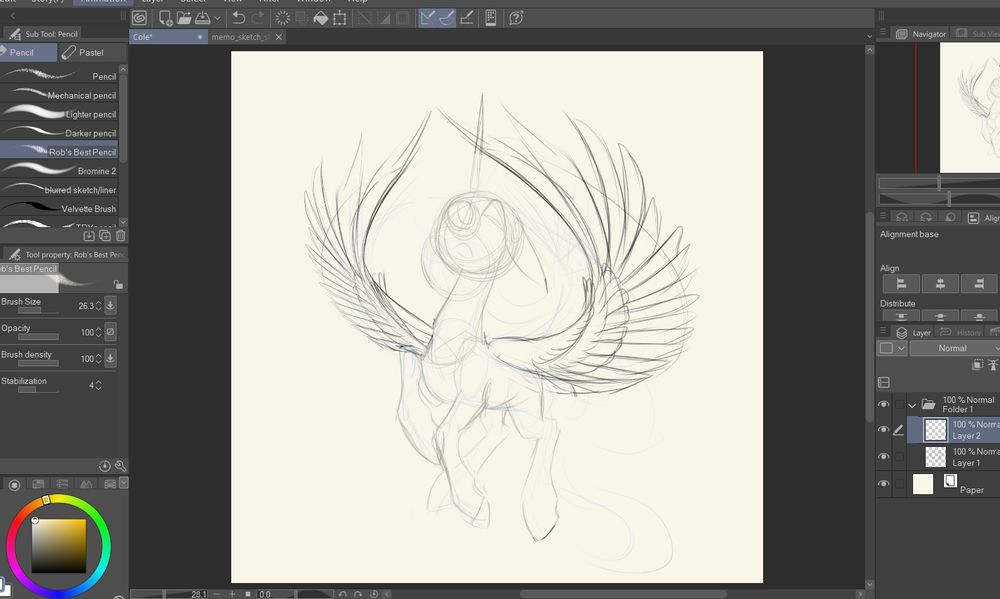Screen dimensions: 1000x599
Task: Fill with the paint bucket toolbar icon
Action: [321, 18]
